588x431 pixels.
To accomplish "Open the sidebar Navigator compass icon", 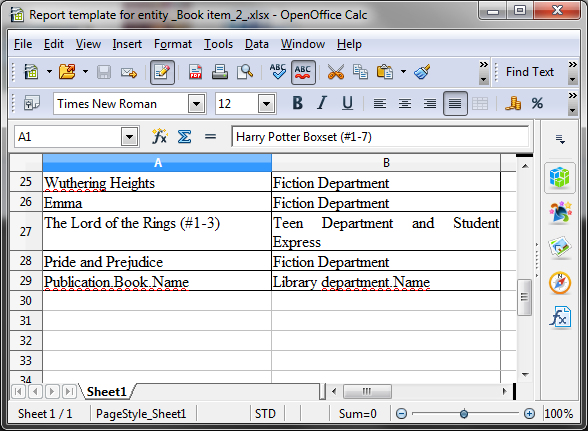I will [560, 283].
